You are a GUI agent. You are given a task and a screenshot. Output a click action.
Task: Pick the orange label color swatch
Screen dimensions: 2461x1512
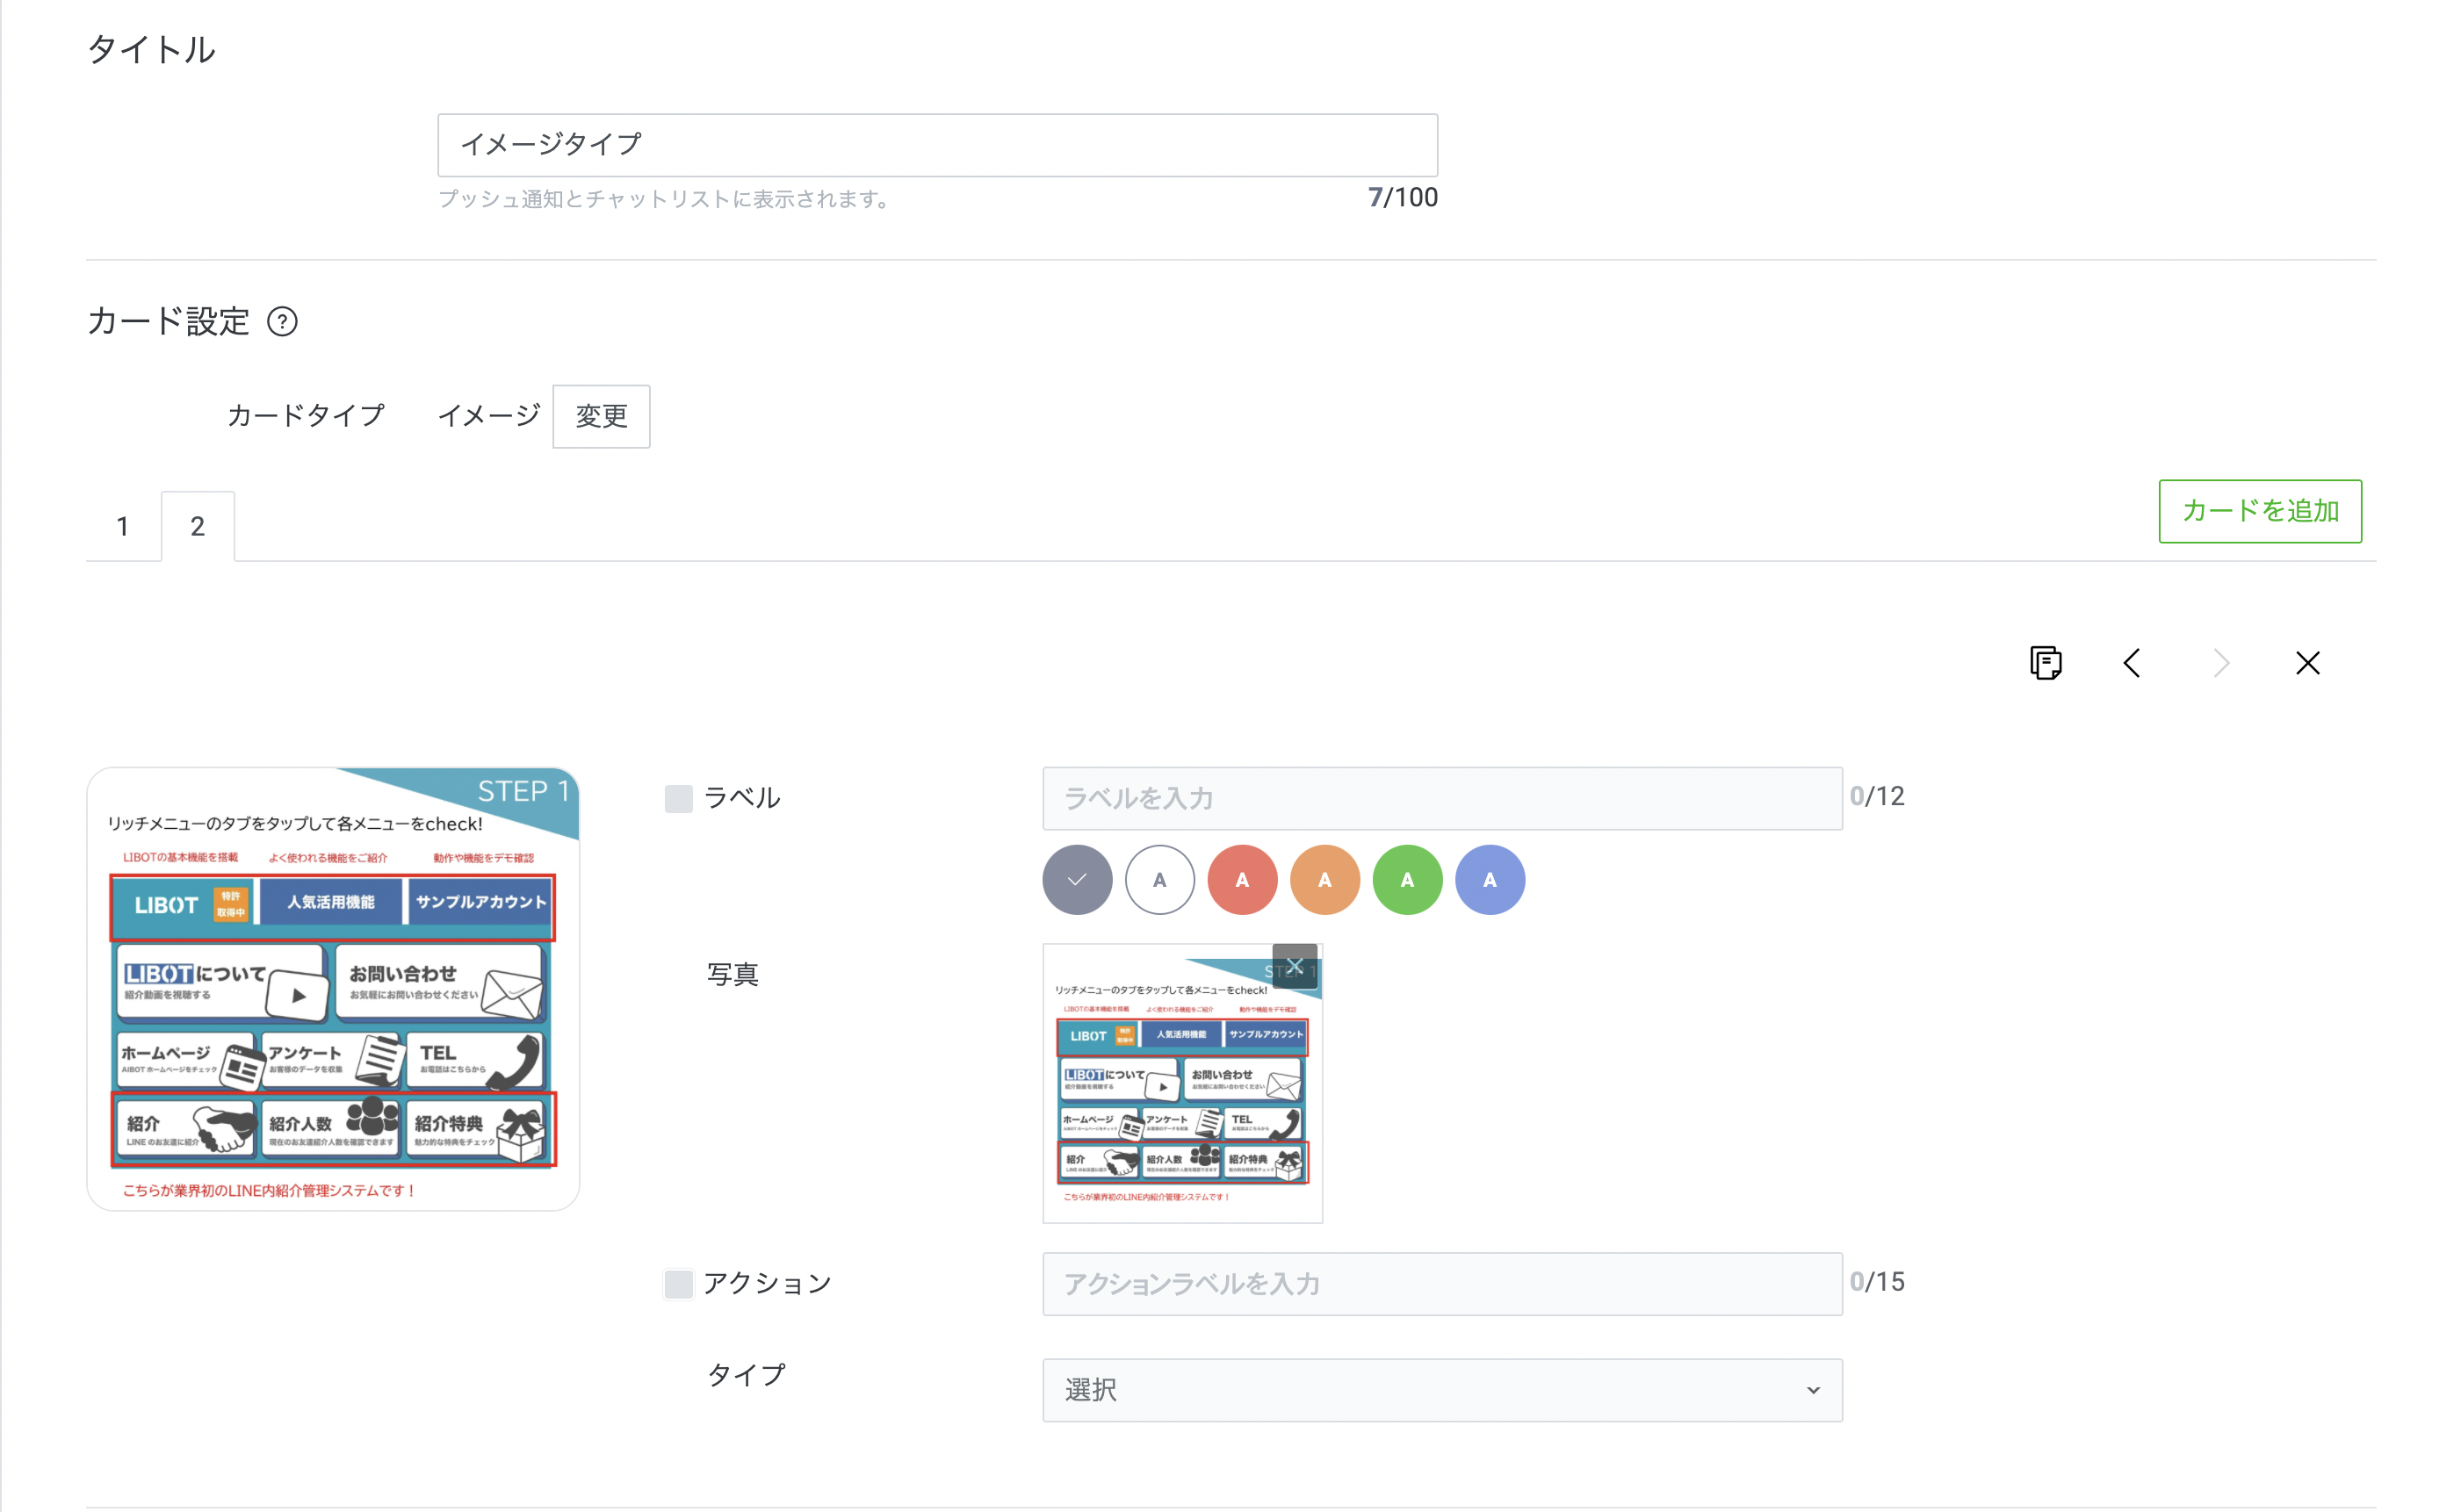point(1325,880)
